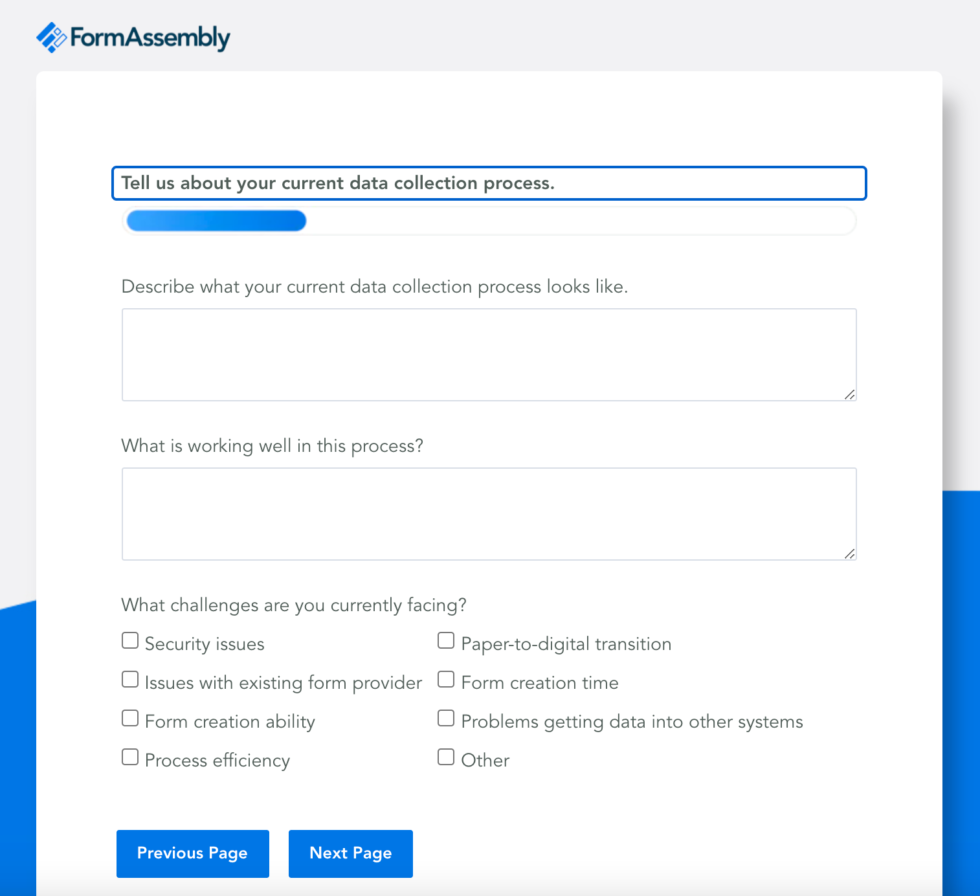
Task: Enable the Form creation ability option
Action: 130,717
